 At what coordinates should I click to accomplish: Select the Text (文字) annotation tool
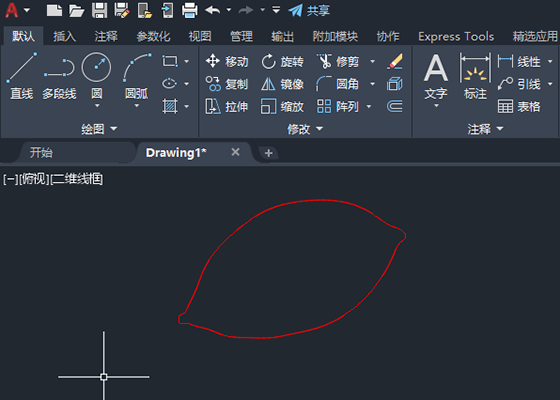pos(436,76)
